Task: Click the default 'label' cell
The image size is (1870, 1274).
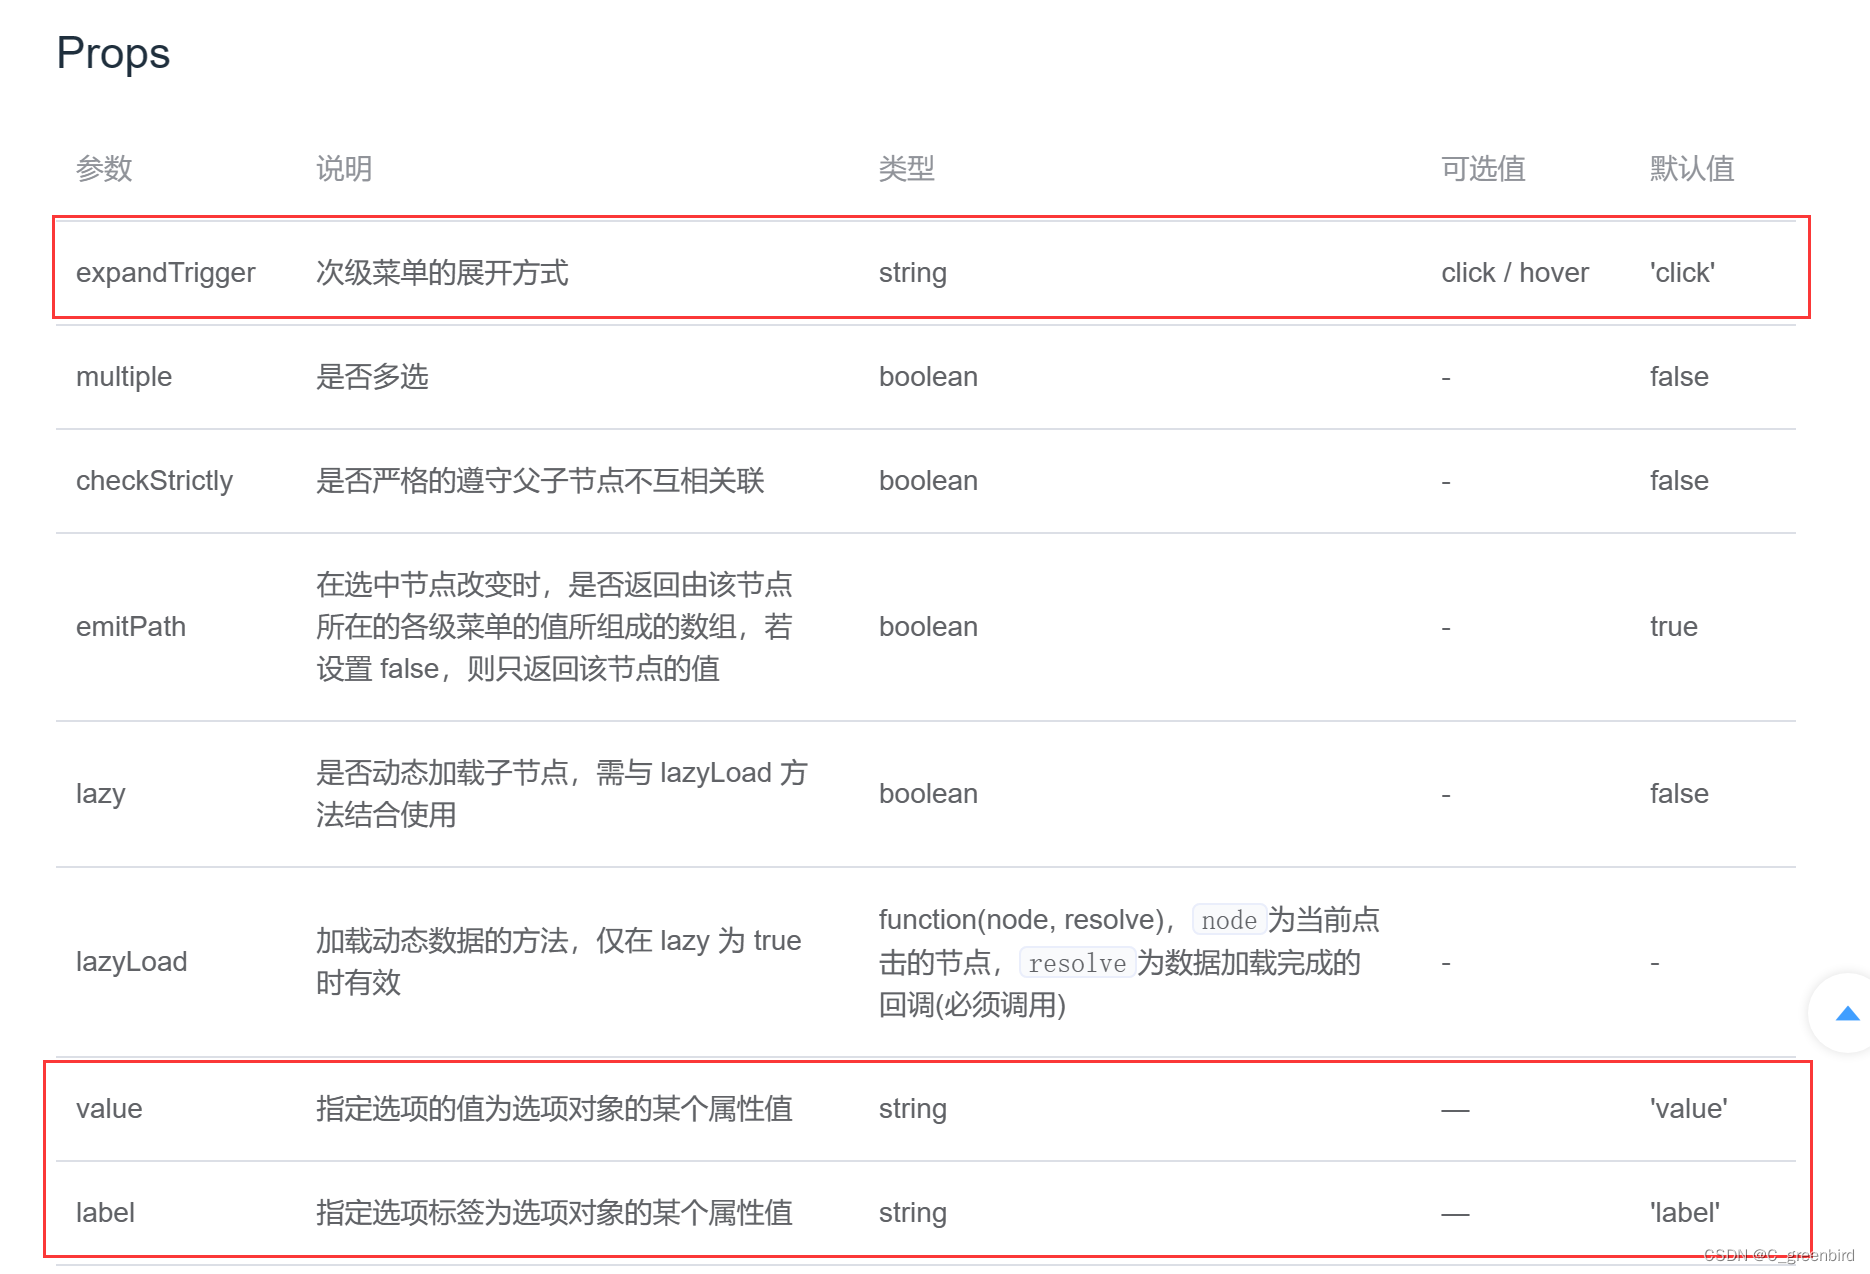Action: click(x=1685, y=1213)
